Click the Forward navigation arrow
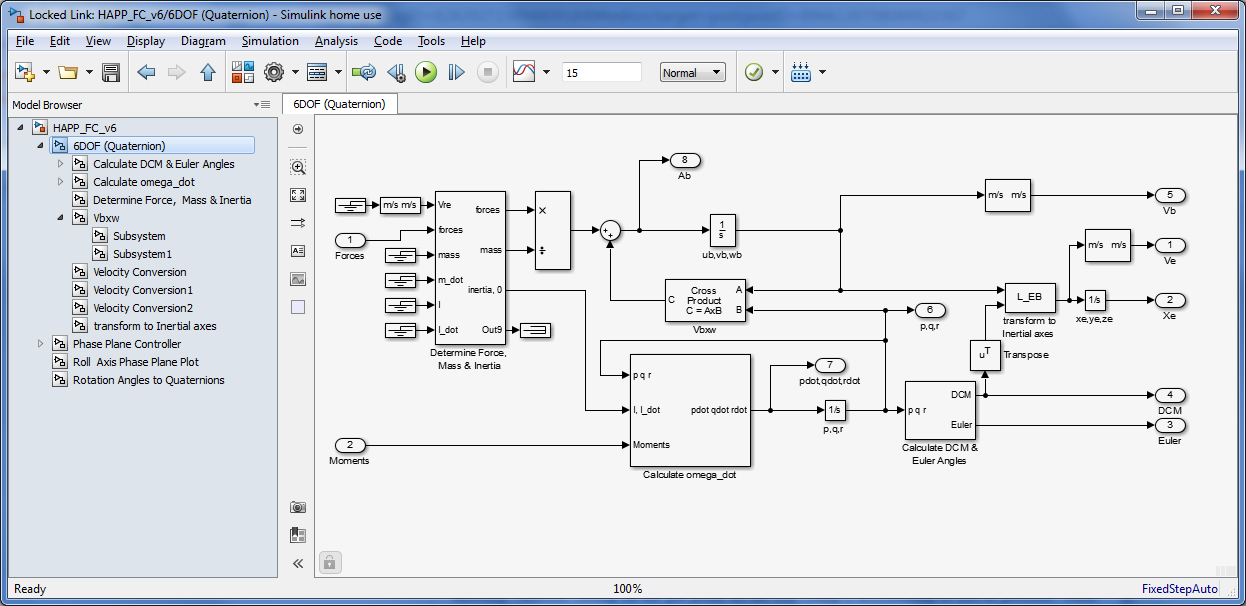This screenshot has height=606, width=1246. (177, 72)
